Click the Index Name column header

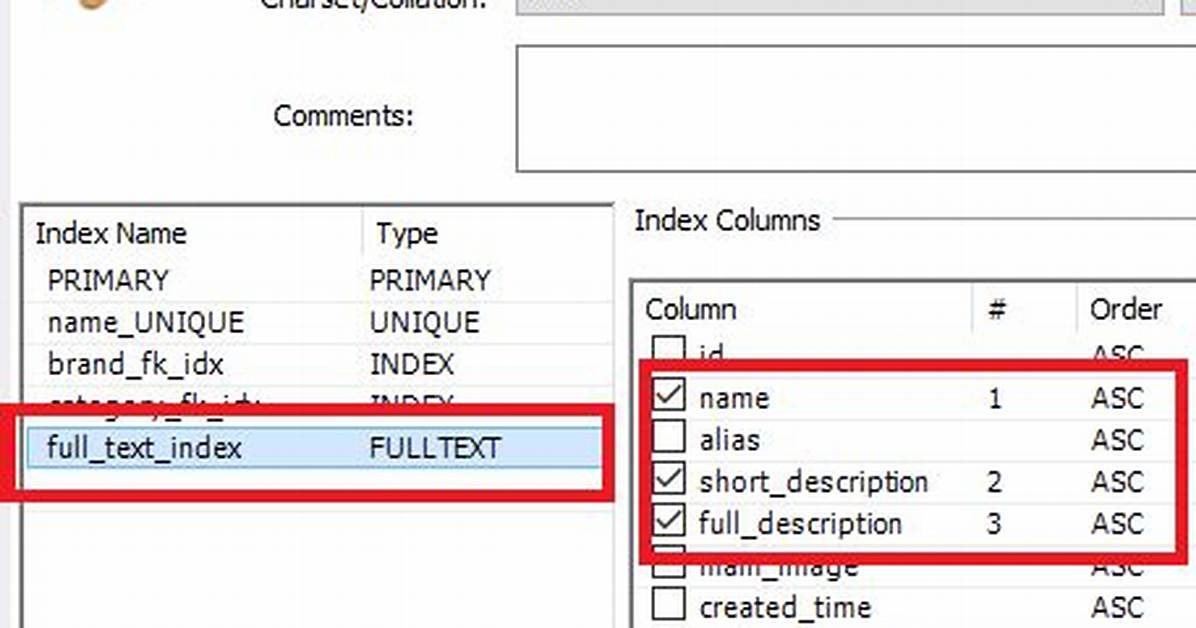111,233
